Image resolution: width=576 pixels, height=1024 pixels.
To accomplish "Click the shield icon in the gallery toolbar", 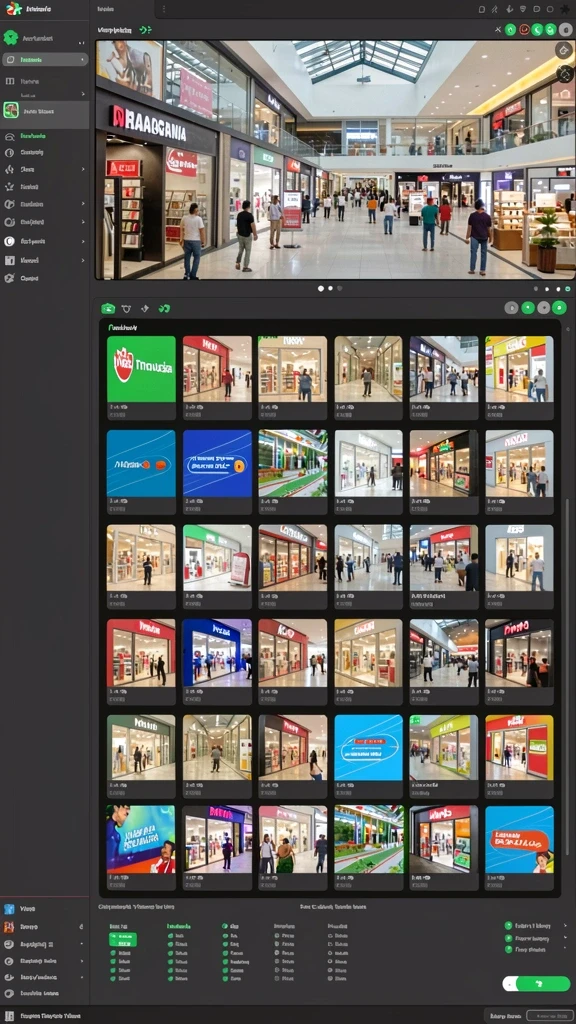I will pyautogui.click(x=127, y=308).
